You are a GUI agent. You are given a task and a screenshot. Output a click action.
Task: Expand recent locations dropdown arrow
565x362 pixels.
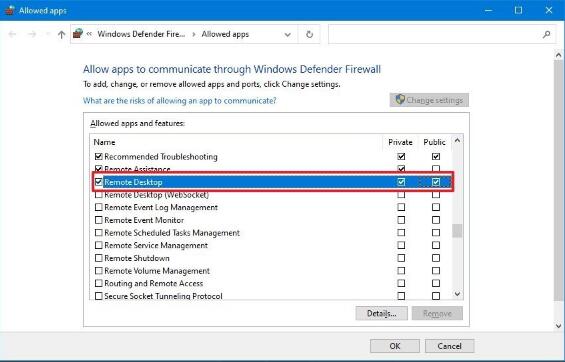[x=48, y=34]
